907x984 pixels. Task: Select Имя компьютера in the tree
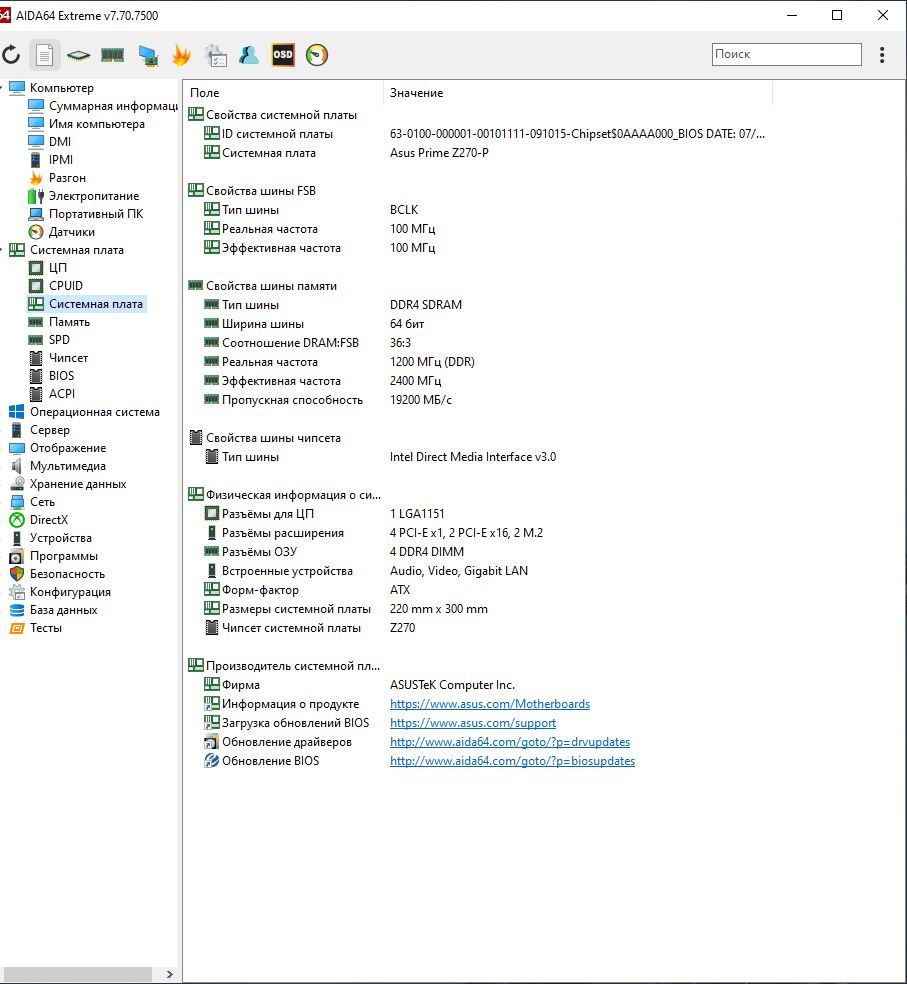click(97, 124)
